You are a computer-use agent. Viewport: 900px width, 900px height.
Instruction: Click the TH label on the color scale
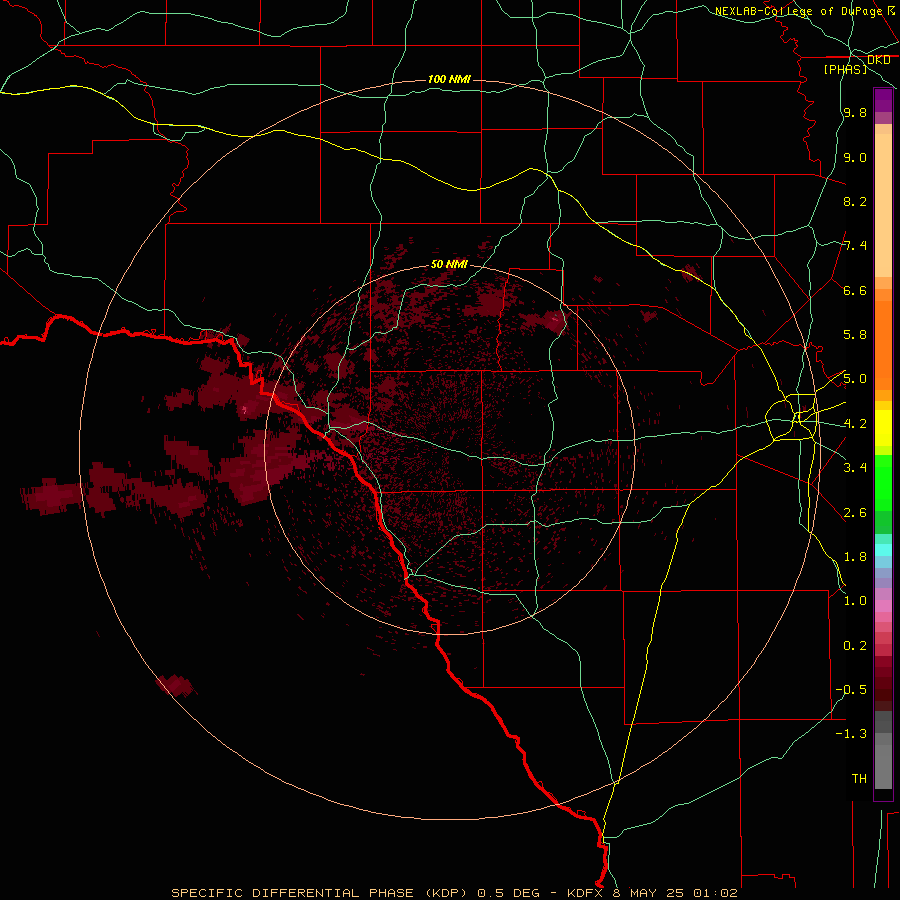point(859,779)
